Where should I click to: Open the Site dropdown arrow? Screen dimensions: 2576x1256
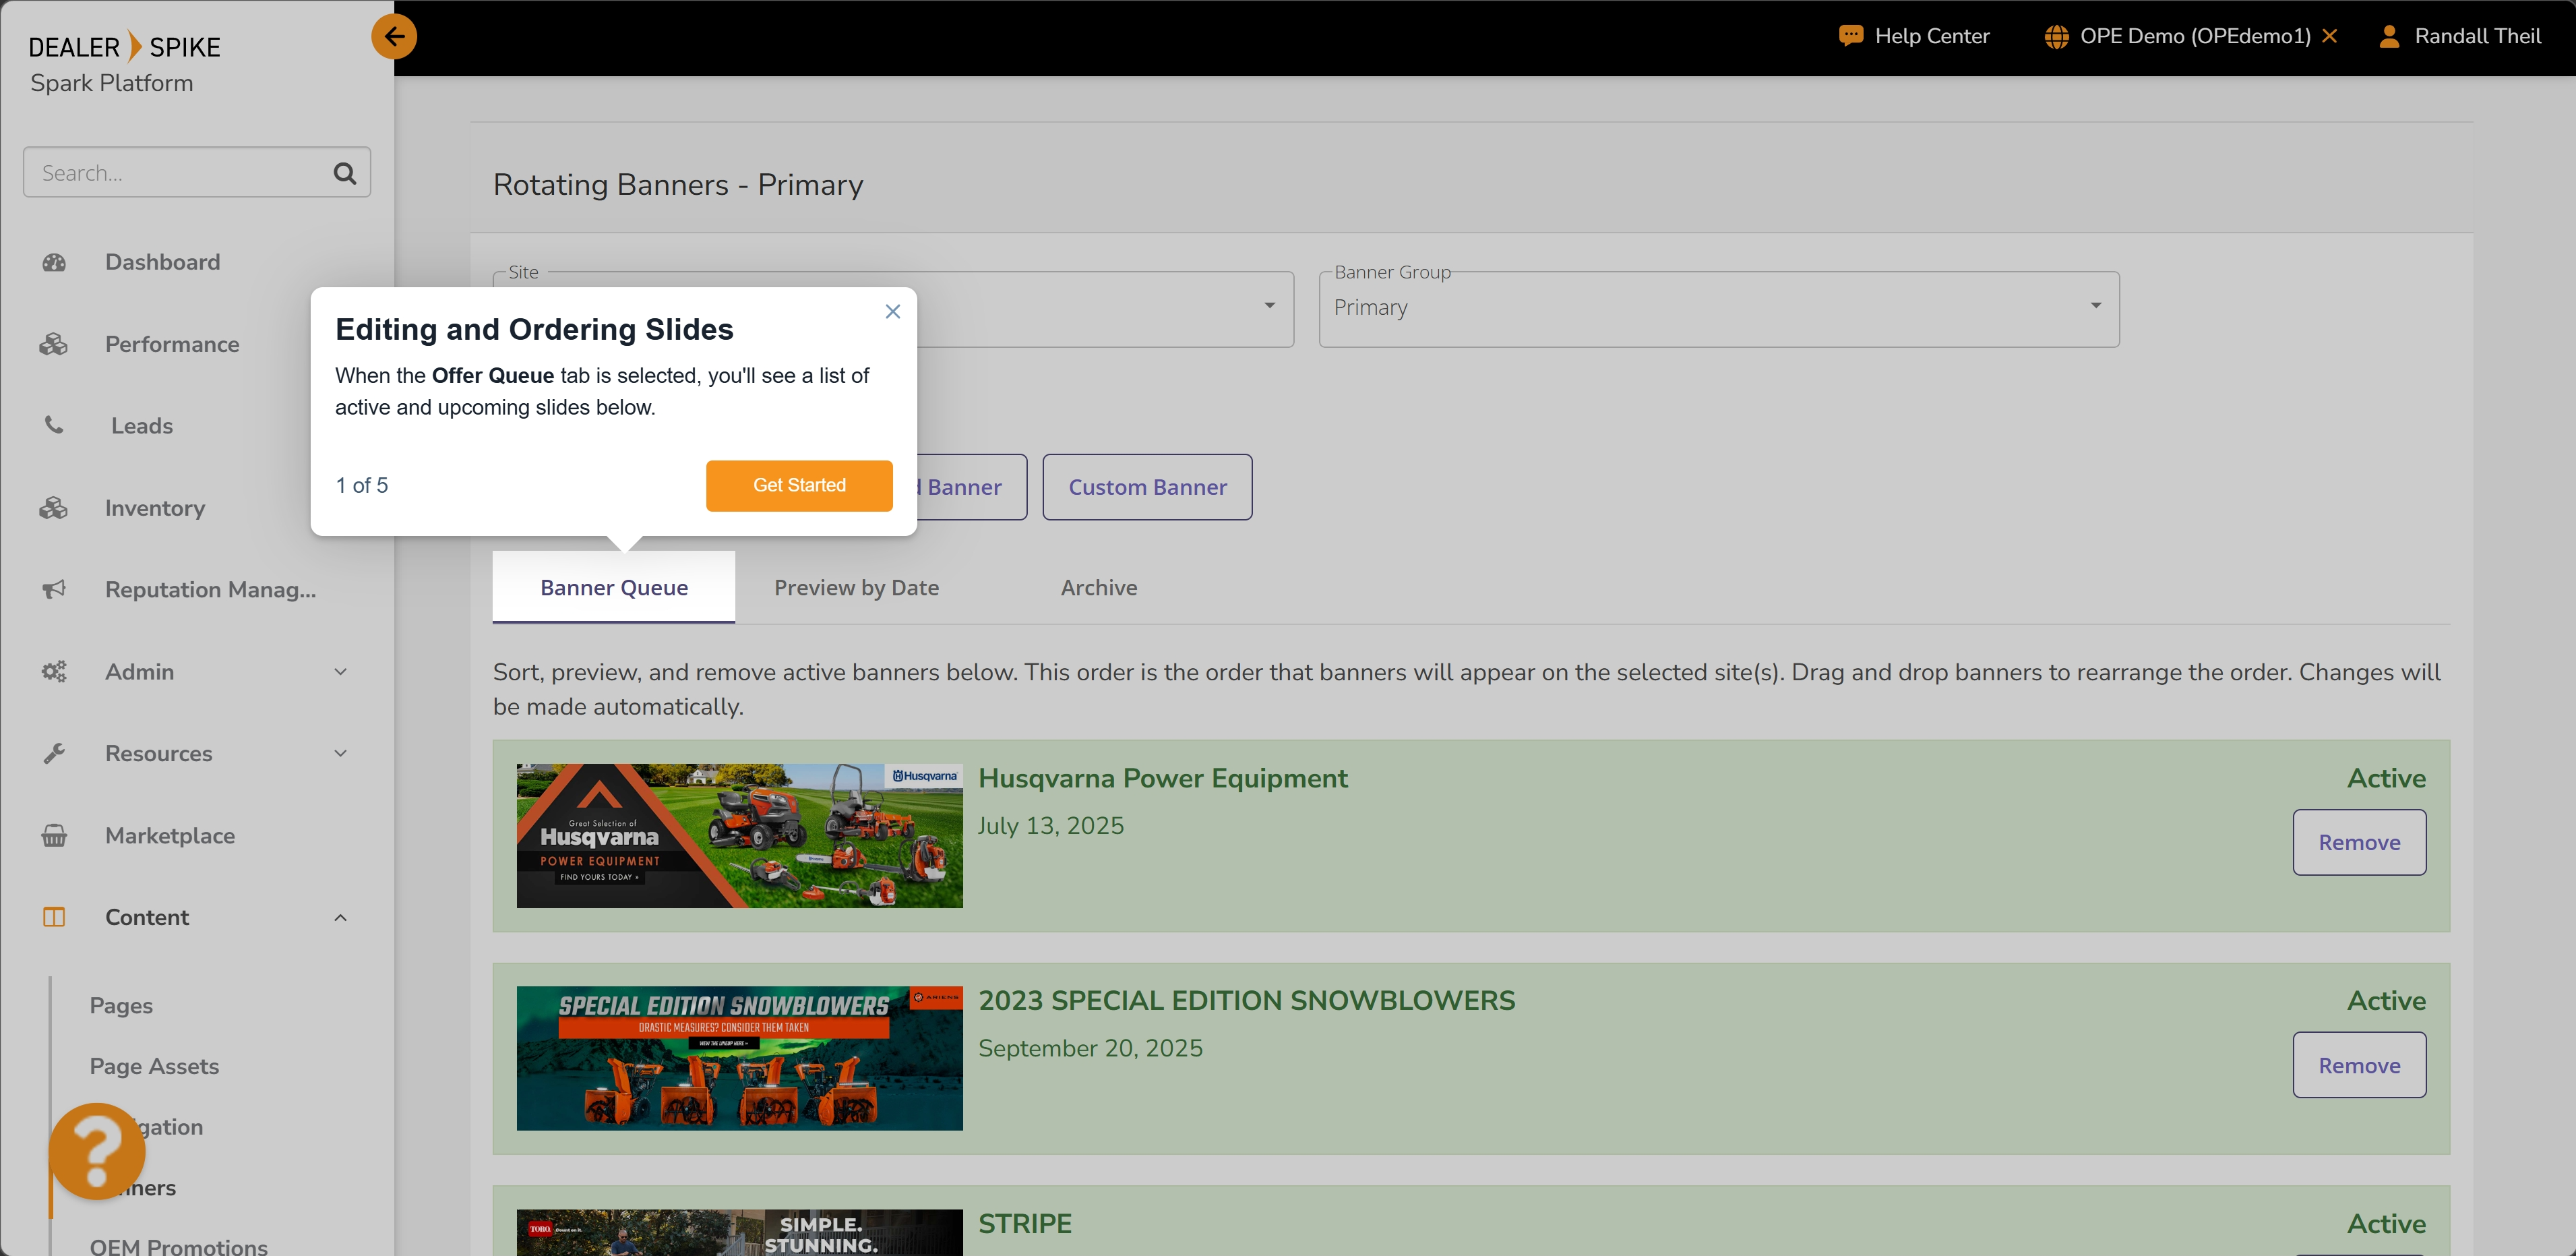click(1269, 306)
